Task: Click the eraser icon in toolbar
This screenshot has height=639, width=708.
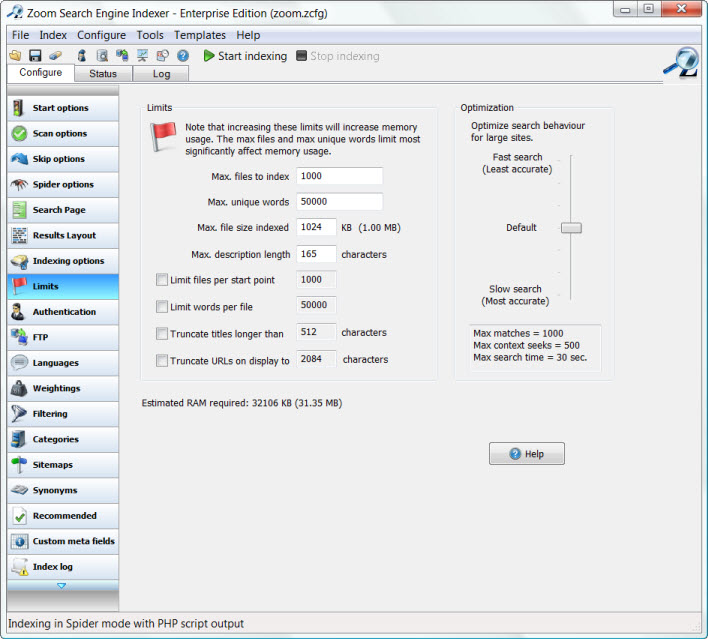Action: [55, 56]
